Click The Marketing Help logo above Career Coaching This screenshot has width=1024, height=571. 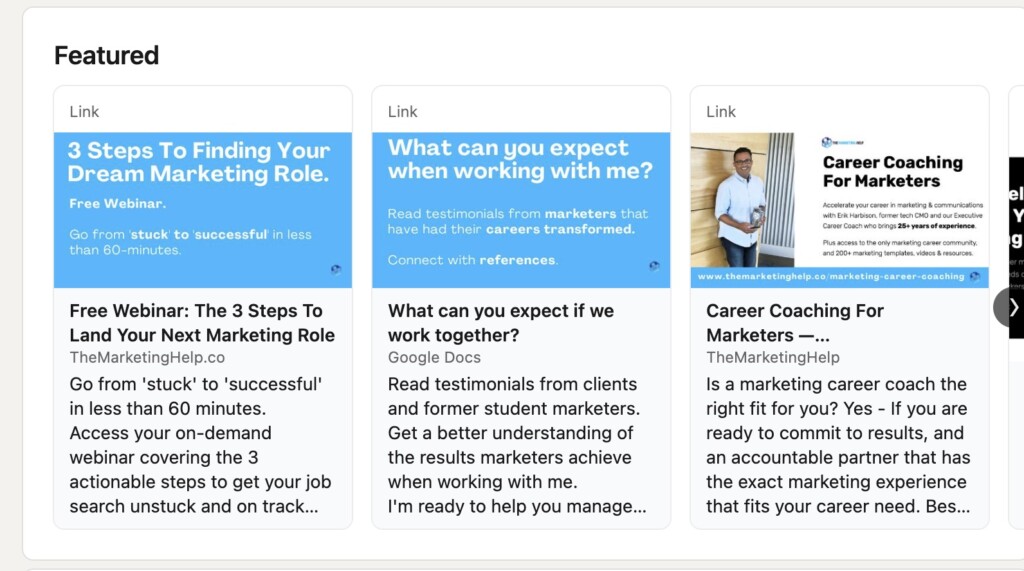tap(843, 142)
